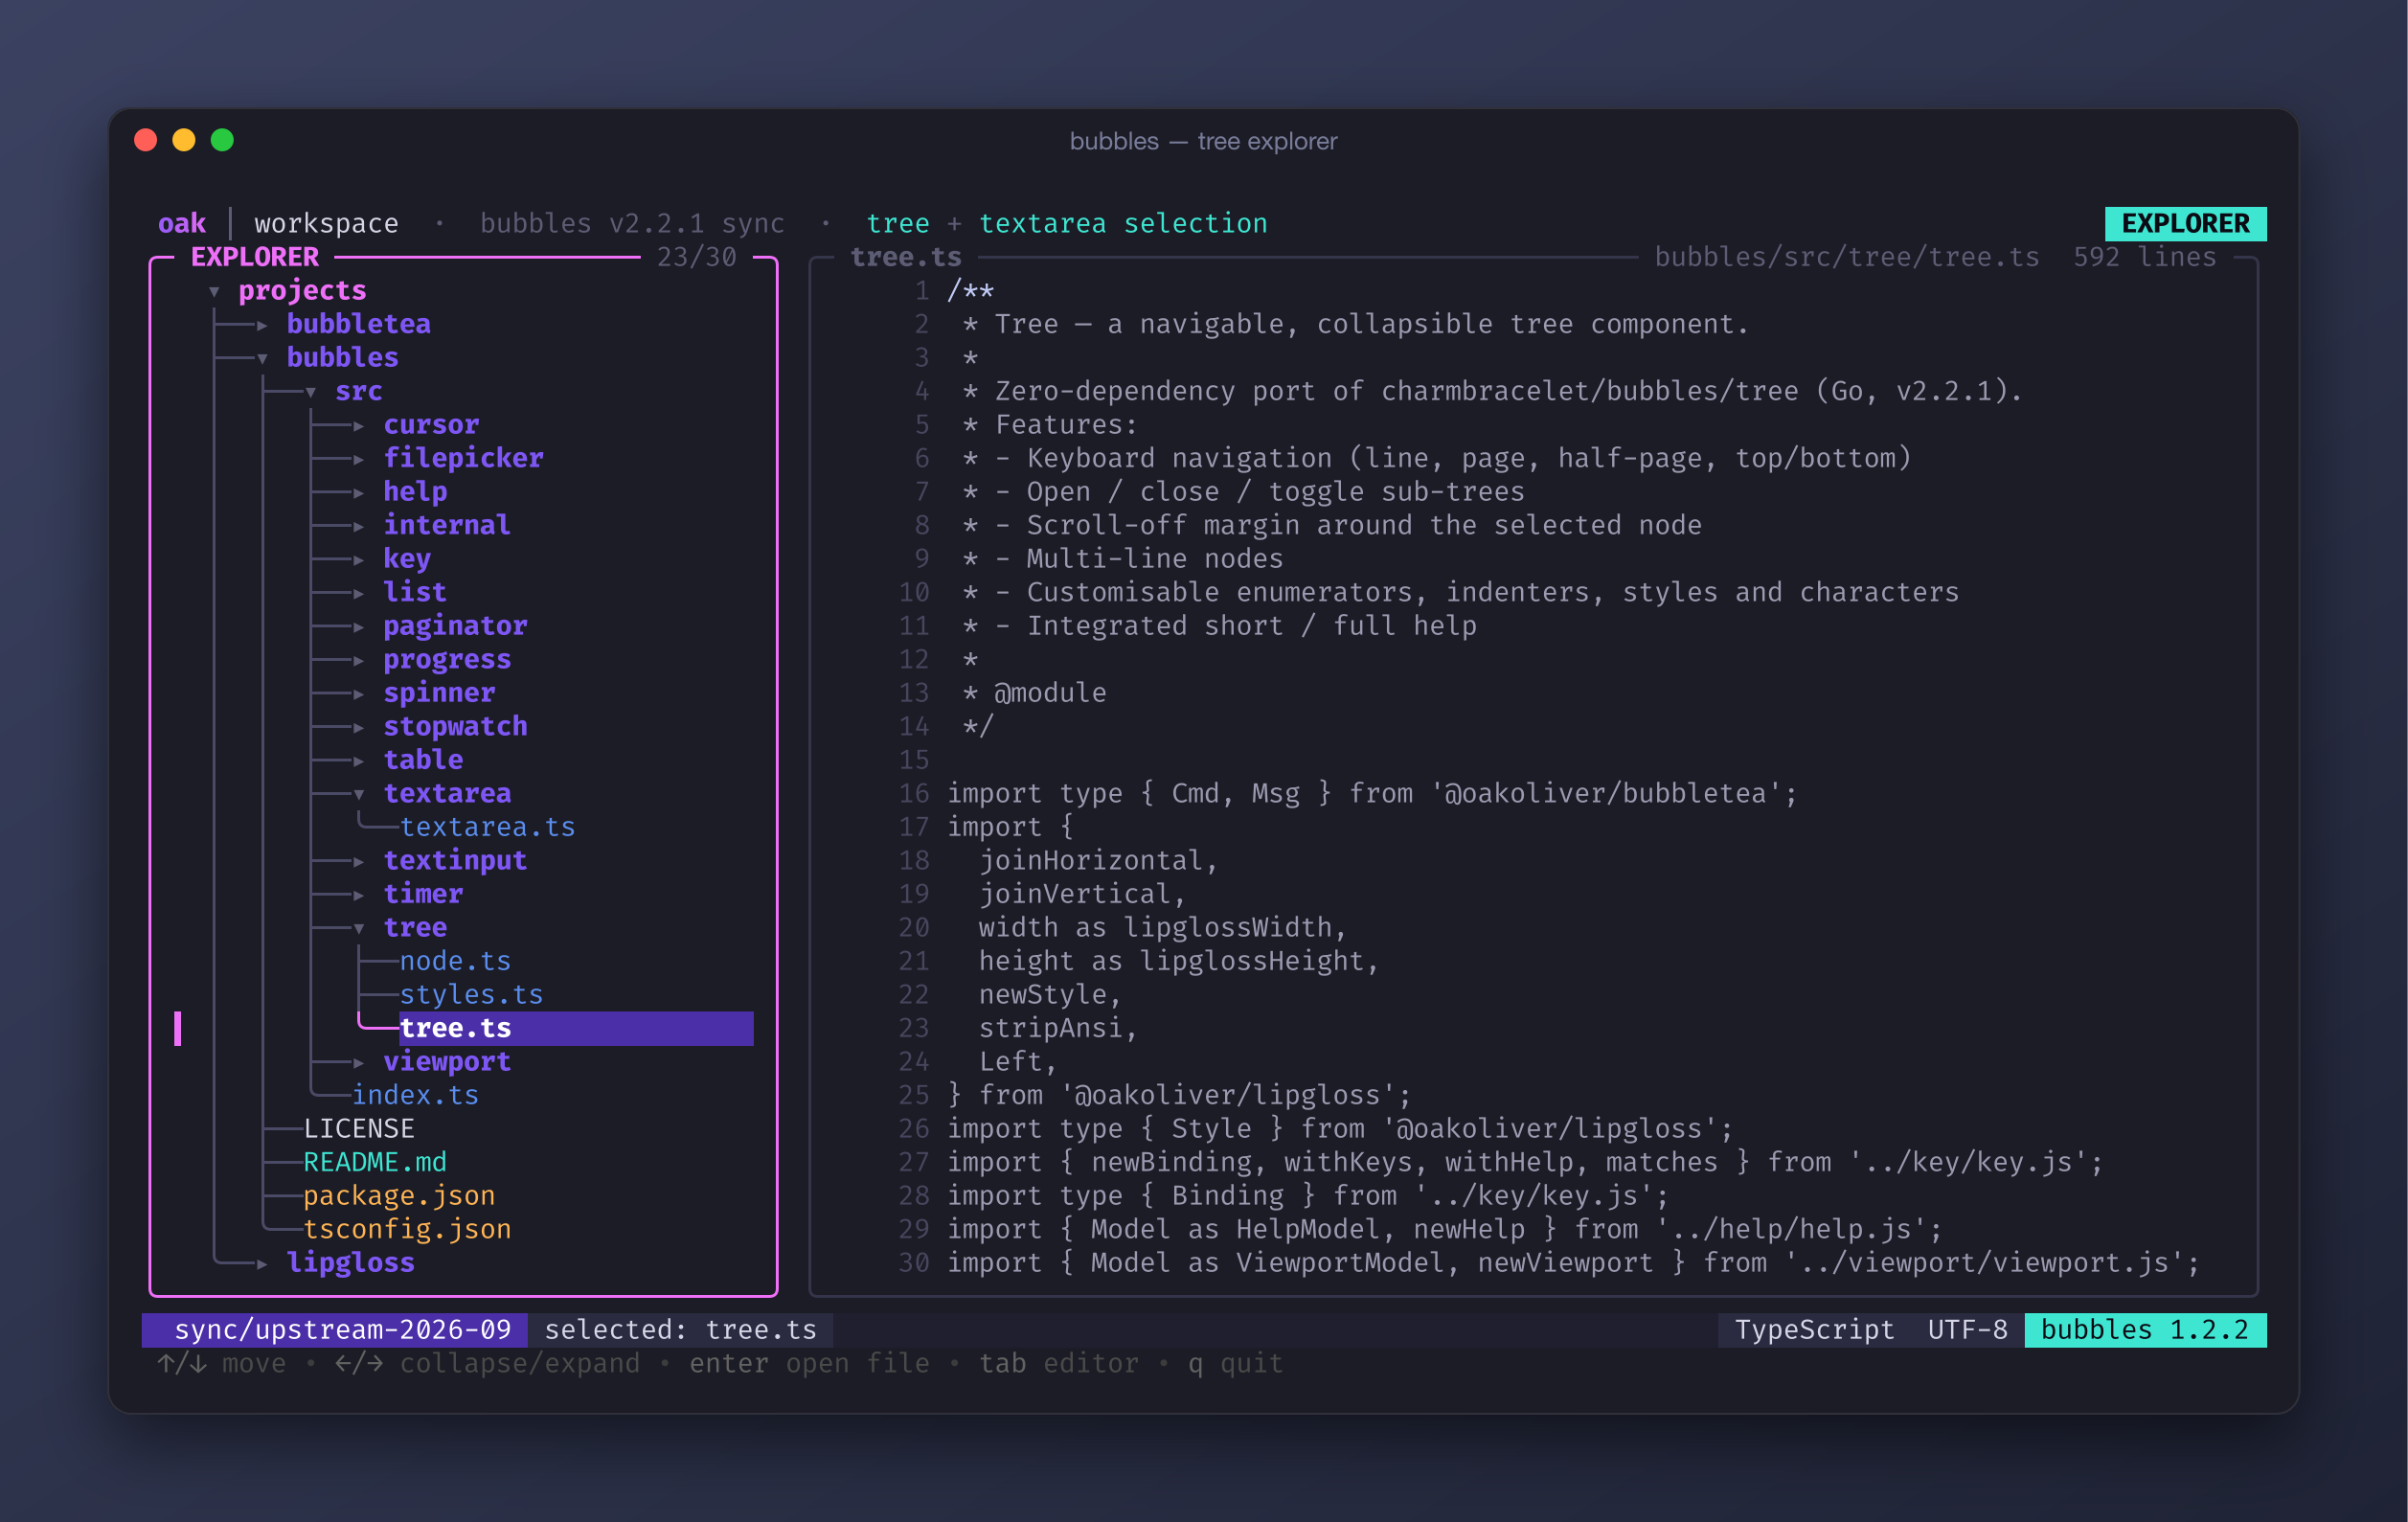2408x1522 pixels.
Task: Expand the timer folder arrow
Action: pyautogui.click(x=359, y=895)
